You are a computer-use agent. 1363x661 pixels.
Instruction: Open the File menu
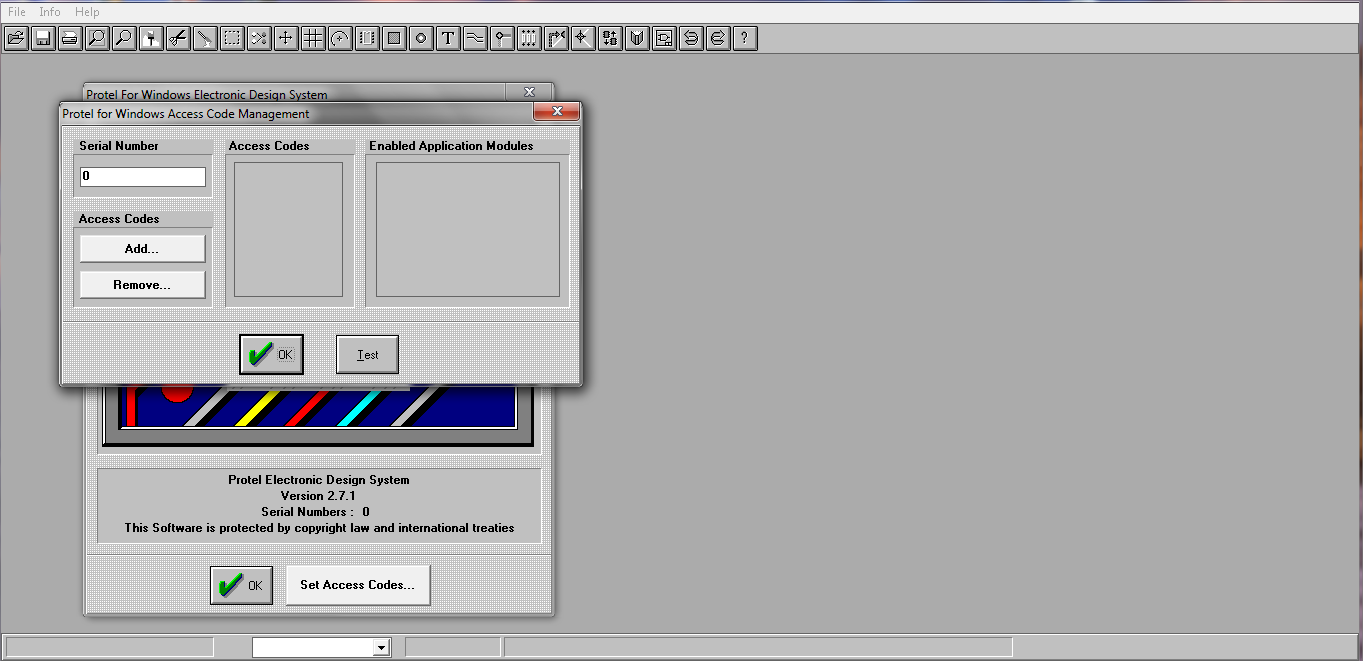pos(17,12)
